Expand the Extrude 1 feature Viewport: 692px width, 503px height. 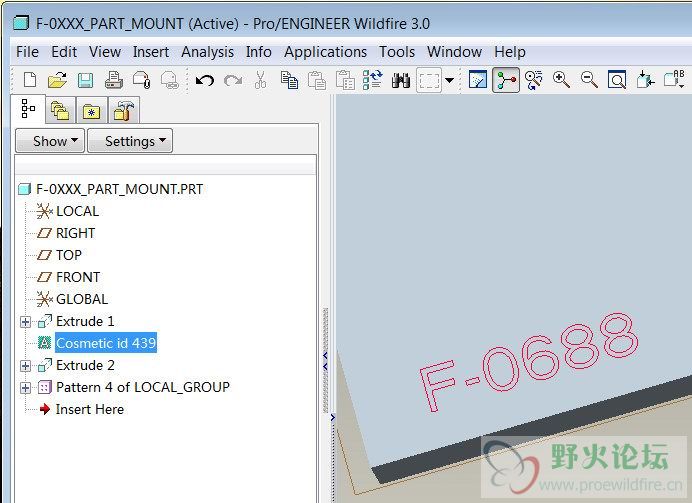[26, 322]
